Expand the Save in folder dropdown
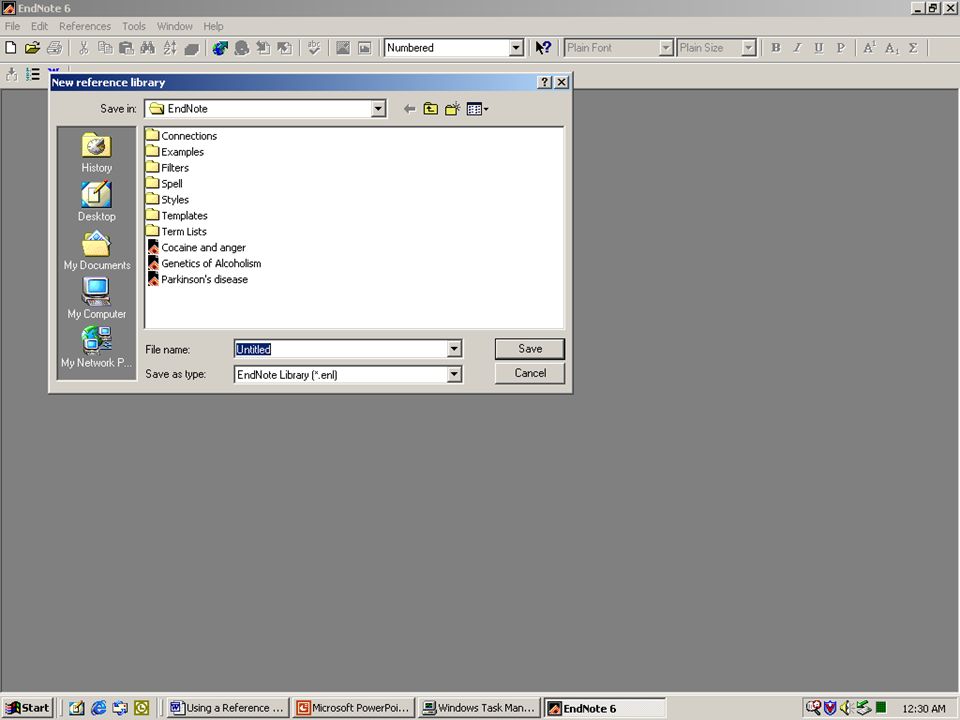The image size is (960, 720). pos(378,109)
